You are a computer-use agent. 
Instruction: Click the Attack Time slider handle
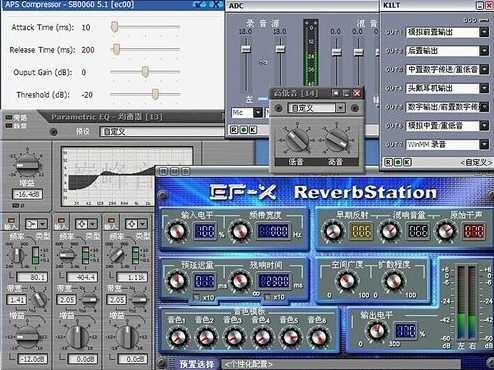click(114, 27)
